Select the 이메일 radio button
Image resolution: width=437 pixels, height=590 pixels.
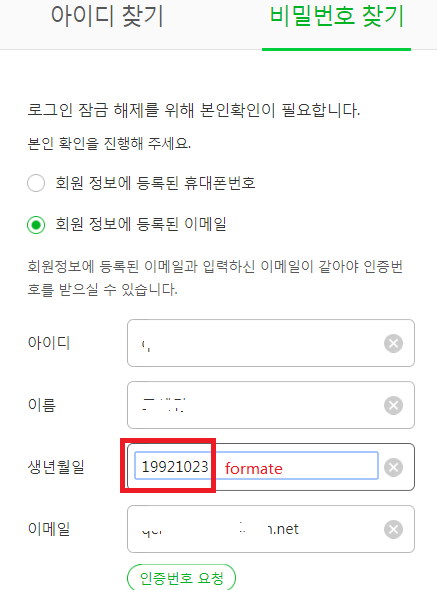[x=36, y=225]
